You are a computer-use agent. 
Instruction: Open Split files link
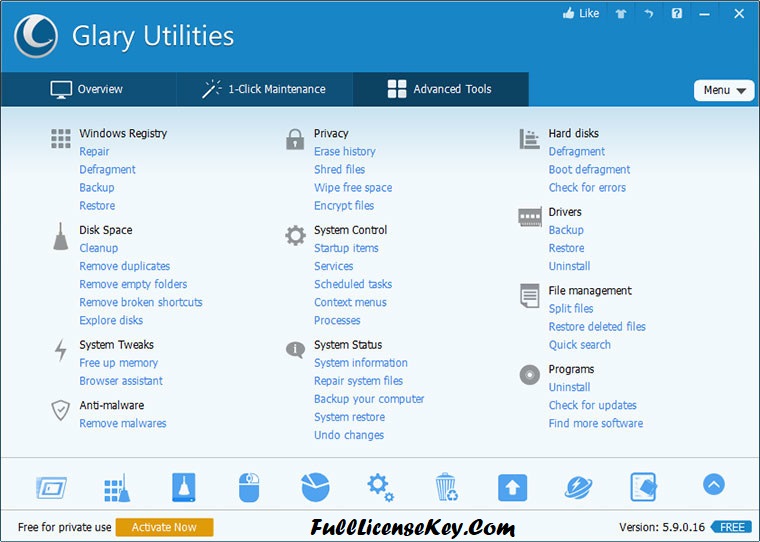pyautogui.click(x=571, y=308)
